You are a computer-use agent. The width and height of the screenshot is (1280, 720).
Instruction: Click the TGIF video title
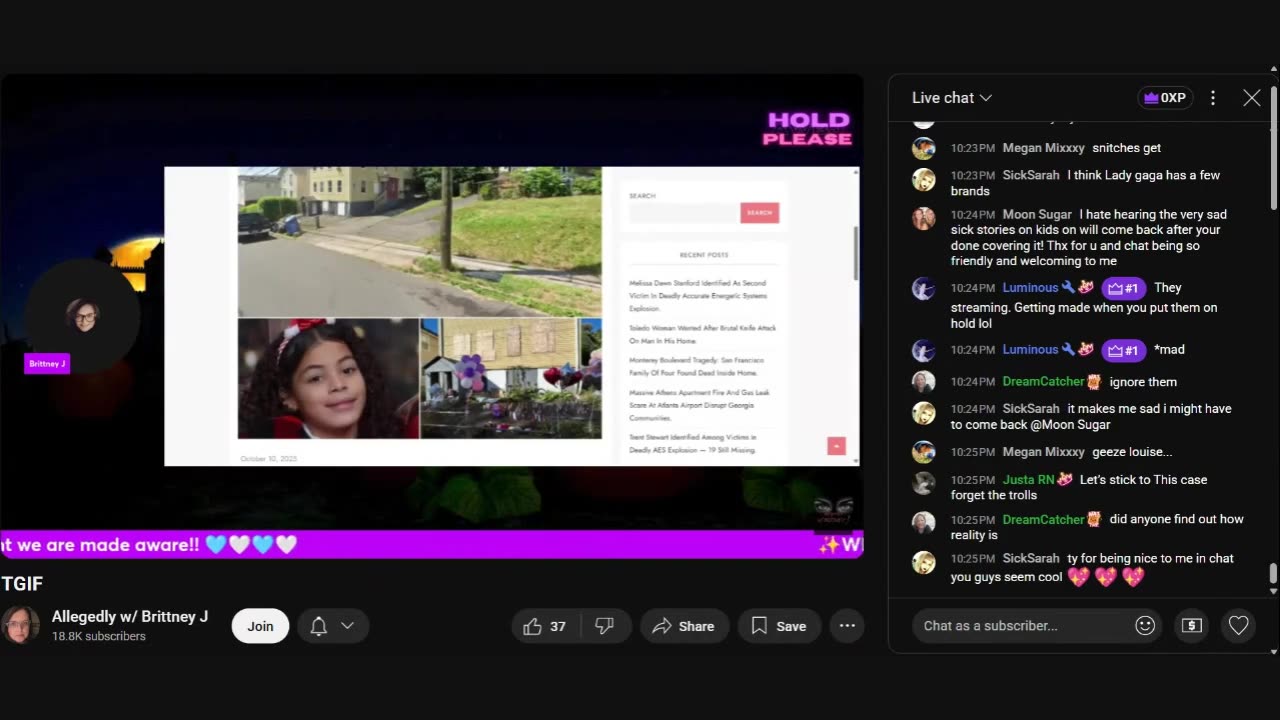[x=22, y=584]
